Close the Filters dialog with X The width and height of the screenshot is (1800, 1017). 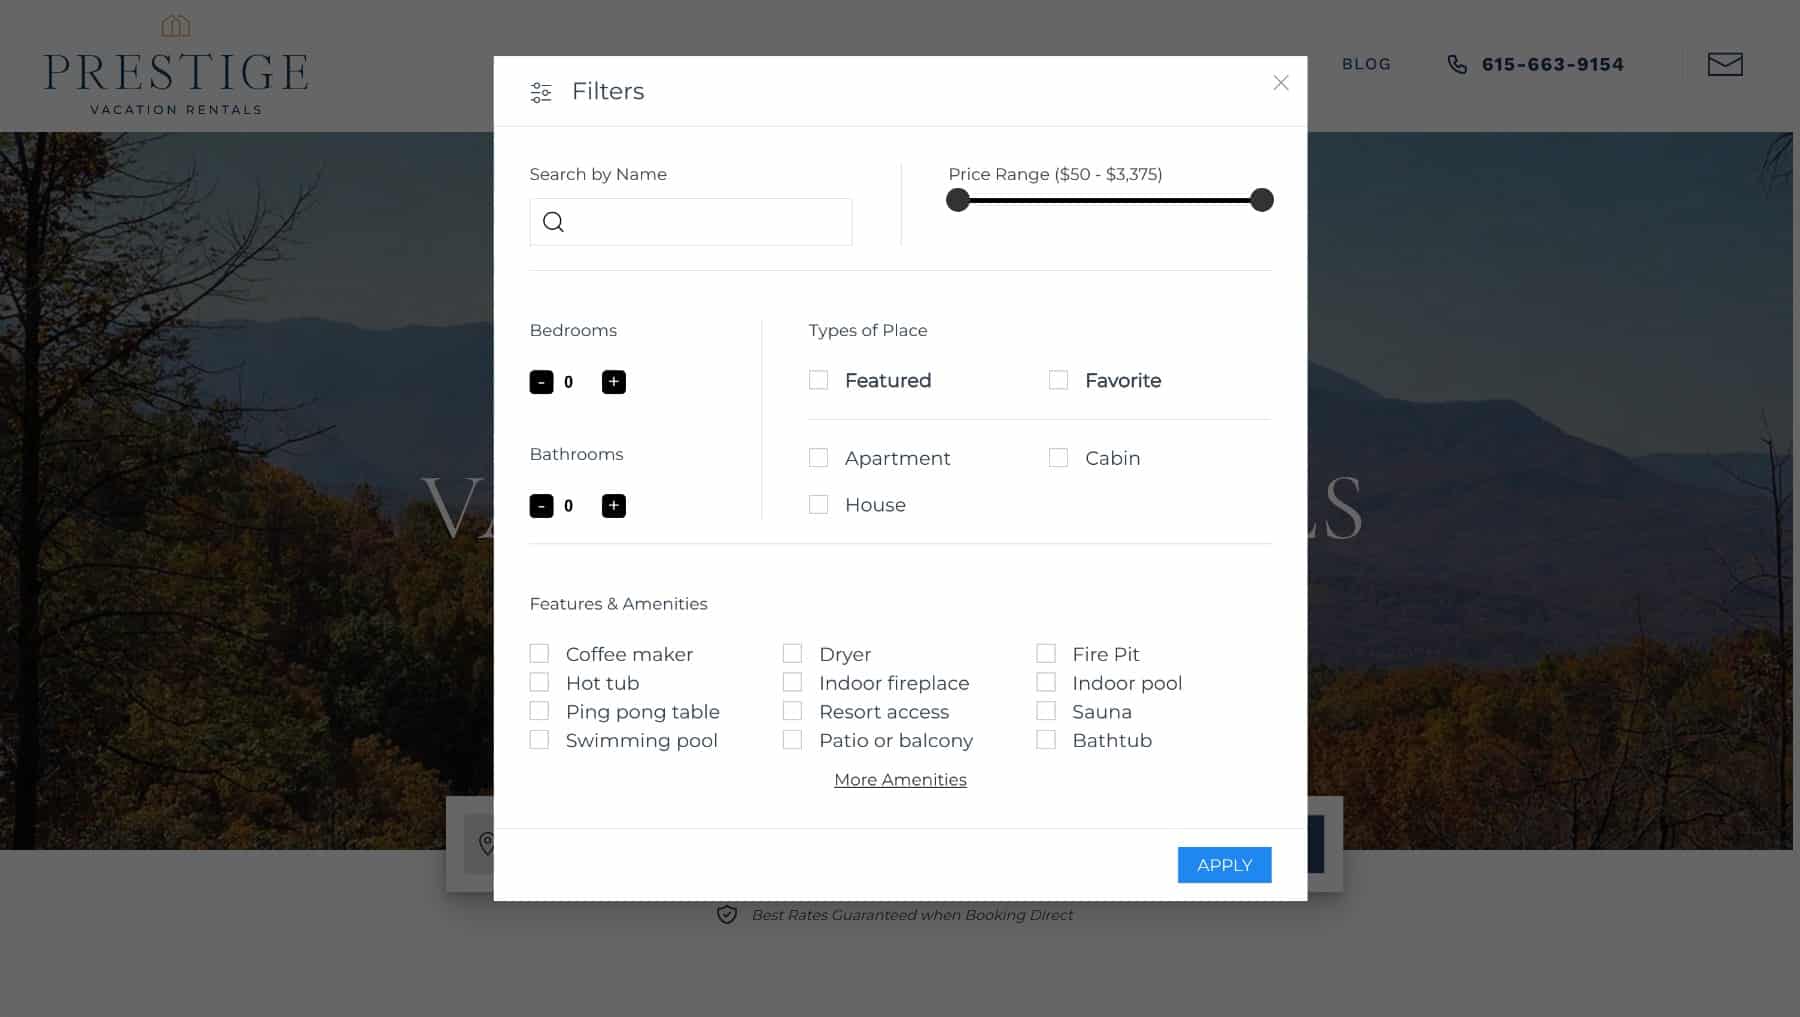tap(1281, 83)
